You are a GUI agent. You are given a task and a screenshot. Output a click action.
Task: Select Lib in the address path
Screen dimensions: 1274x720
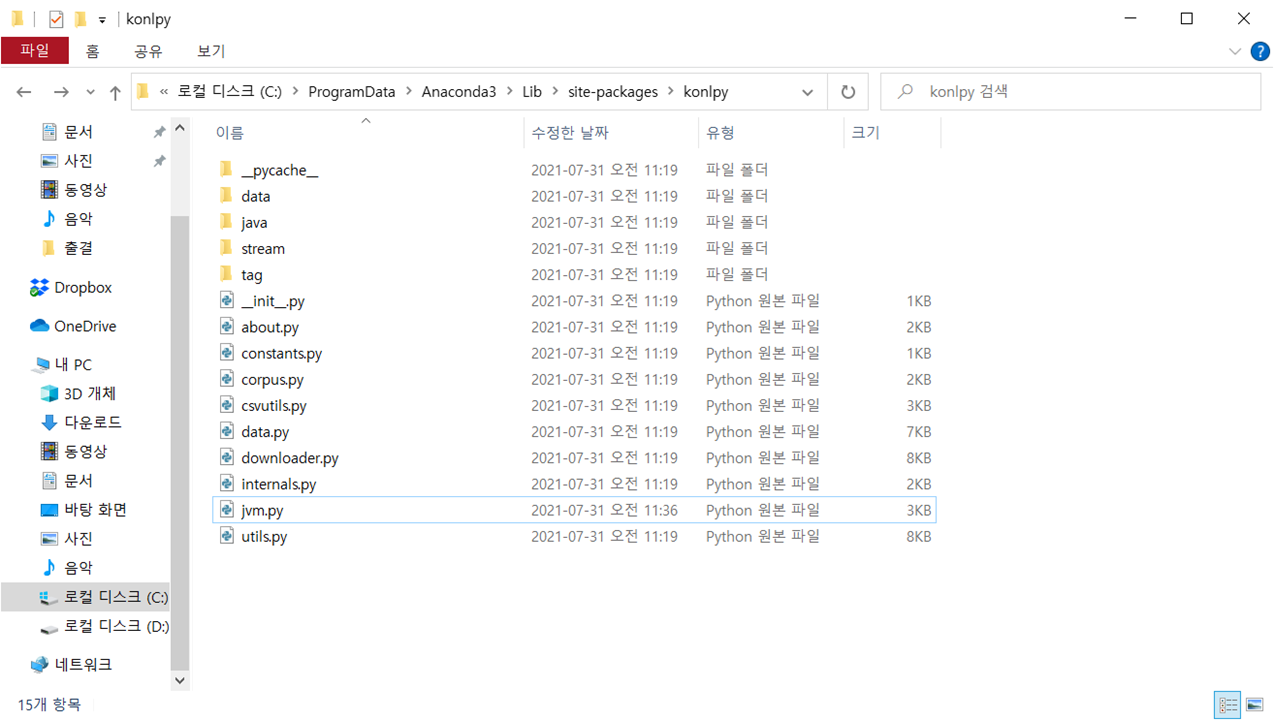[x=532, y=92]
